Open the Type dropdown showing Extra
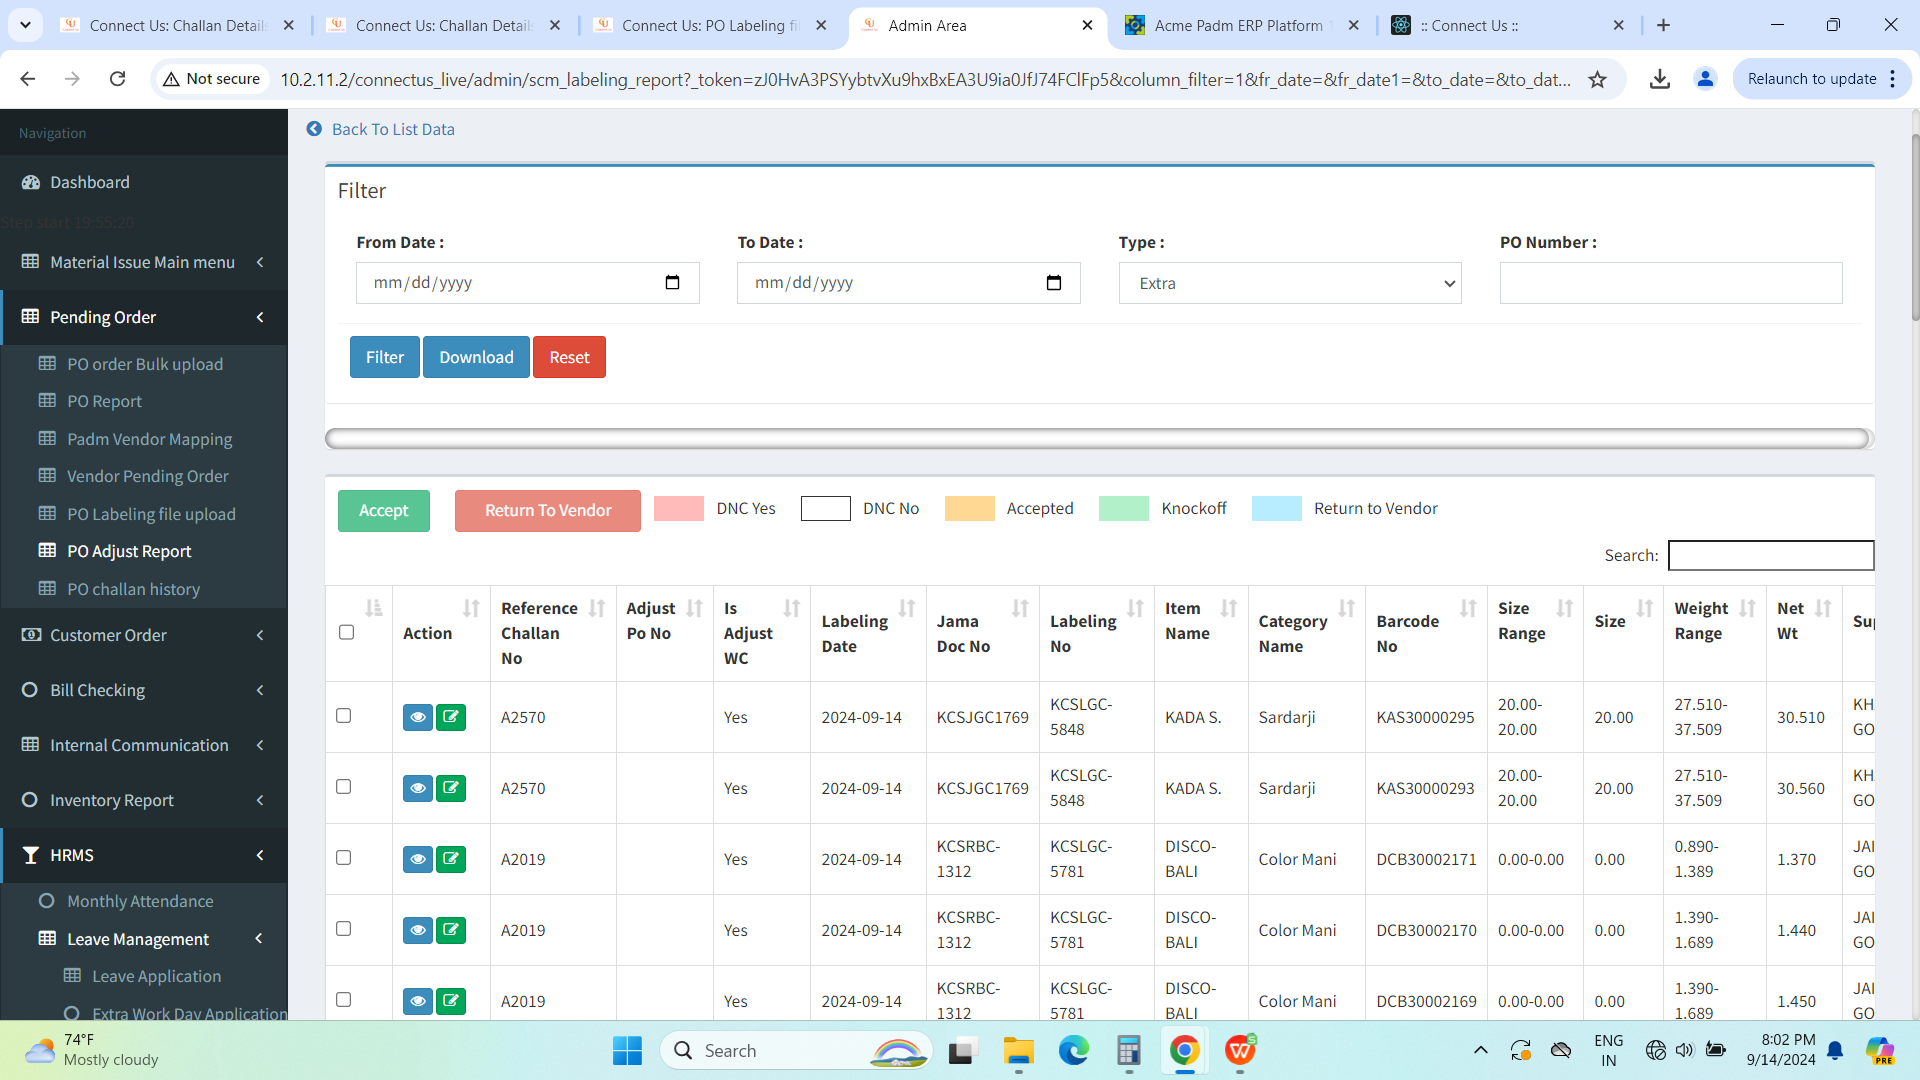The image size is (1920, 1080). point(1289,283)
